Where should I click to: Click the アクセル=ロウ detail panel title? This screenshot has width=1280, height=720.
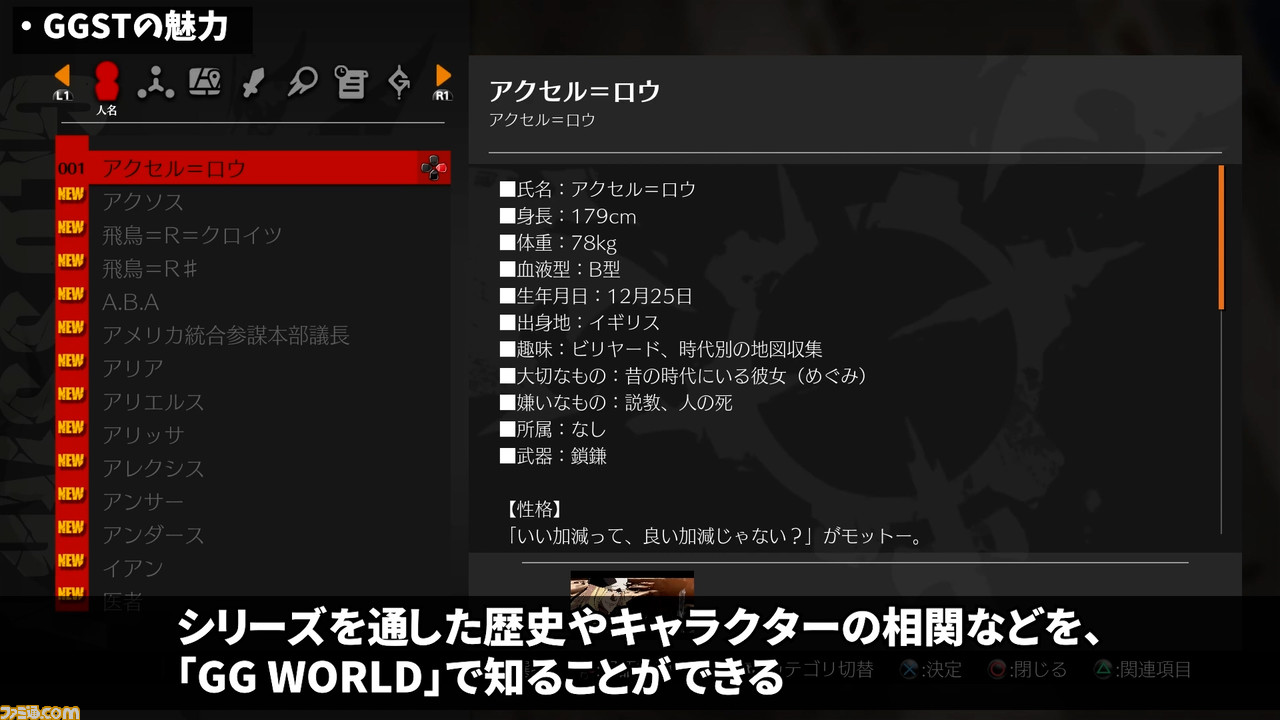coord(575,91)
